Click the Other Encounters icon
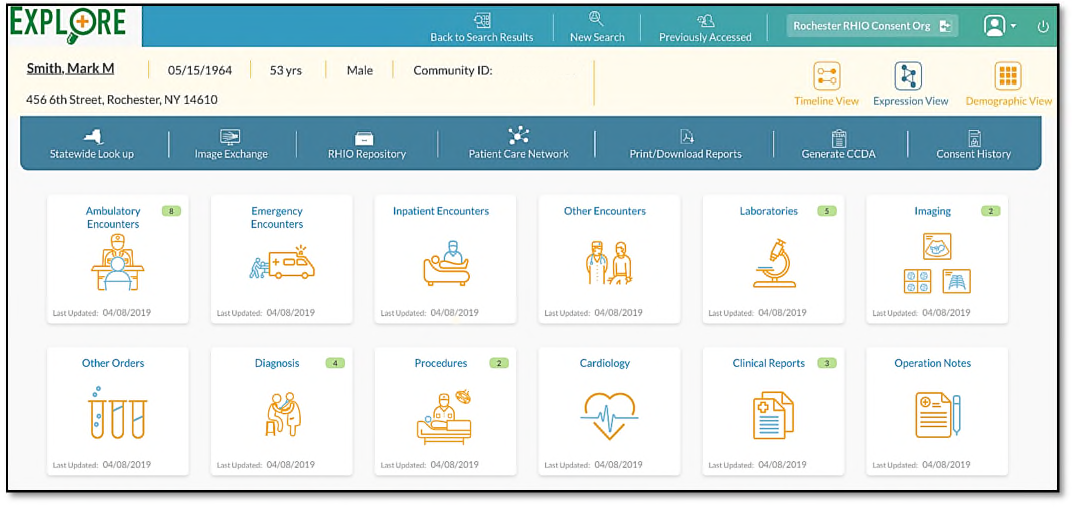The height and width of the screenshot is (507, 1072). pyautogui.click(x=609, y=263)
